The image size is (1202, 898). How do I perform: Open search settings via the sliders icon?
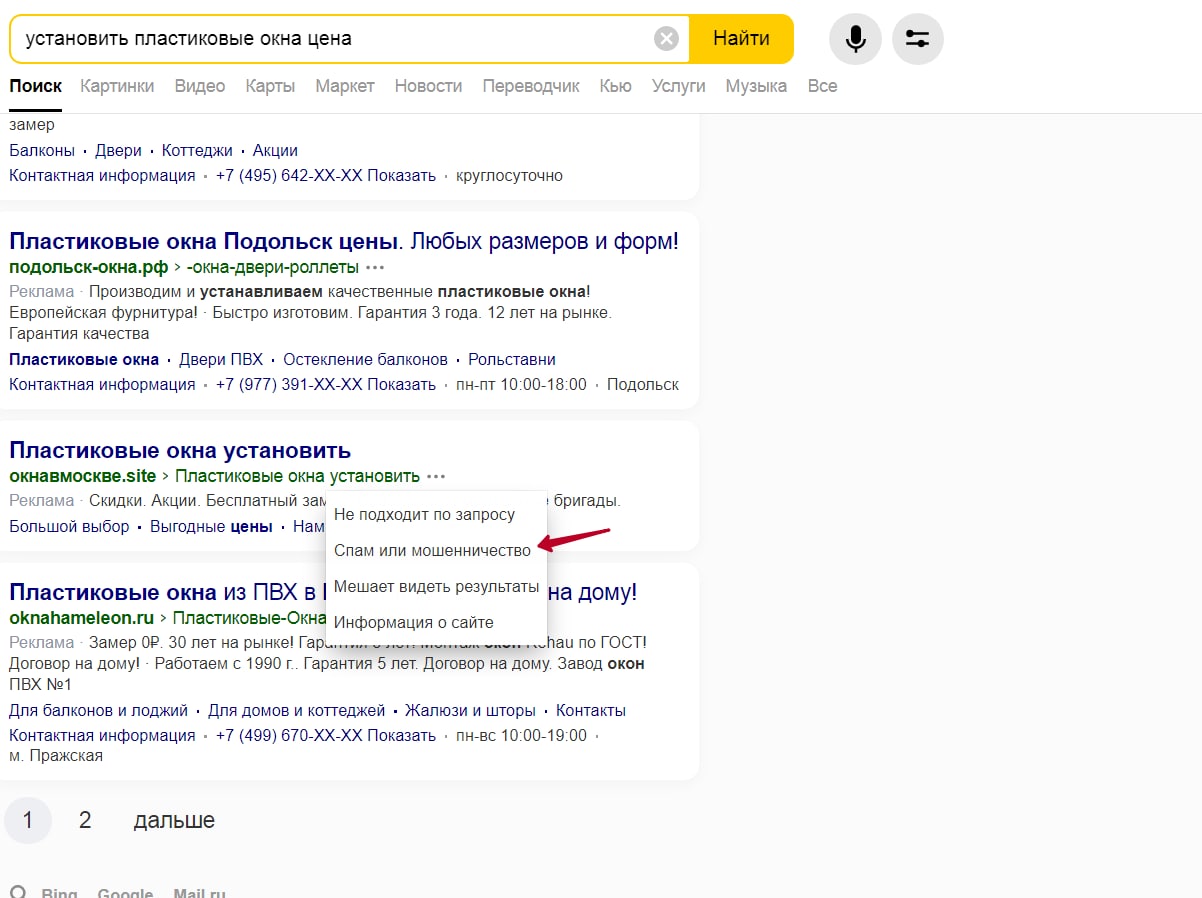(x=917, y=39)
